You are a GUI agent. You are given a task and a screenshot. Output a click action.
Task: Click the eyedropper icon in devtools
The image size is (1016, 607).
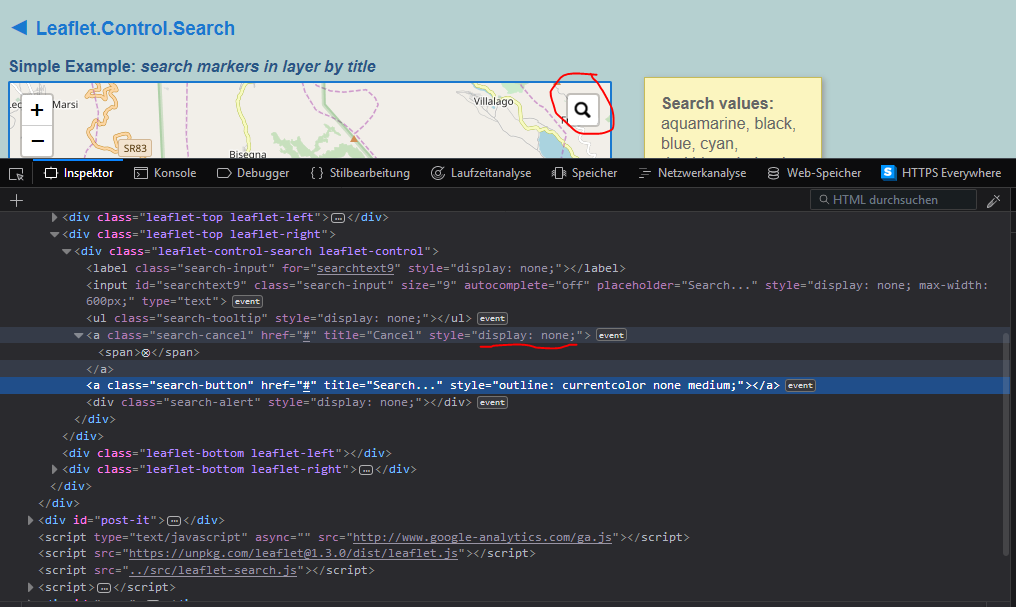point(993,200)
